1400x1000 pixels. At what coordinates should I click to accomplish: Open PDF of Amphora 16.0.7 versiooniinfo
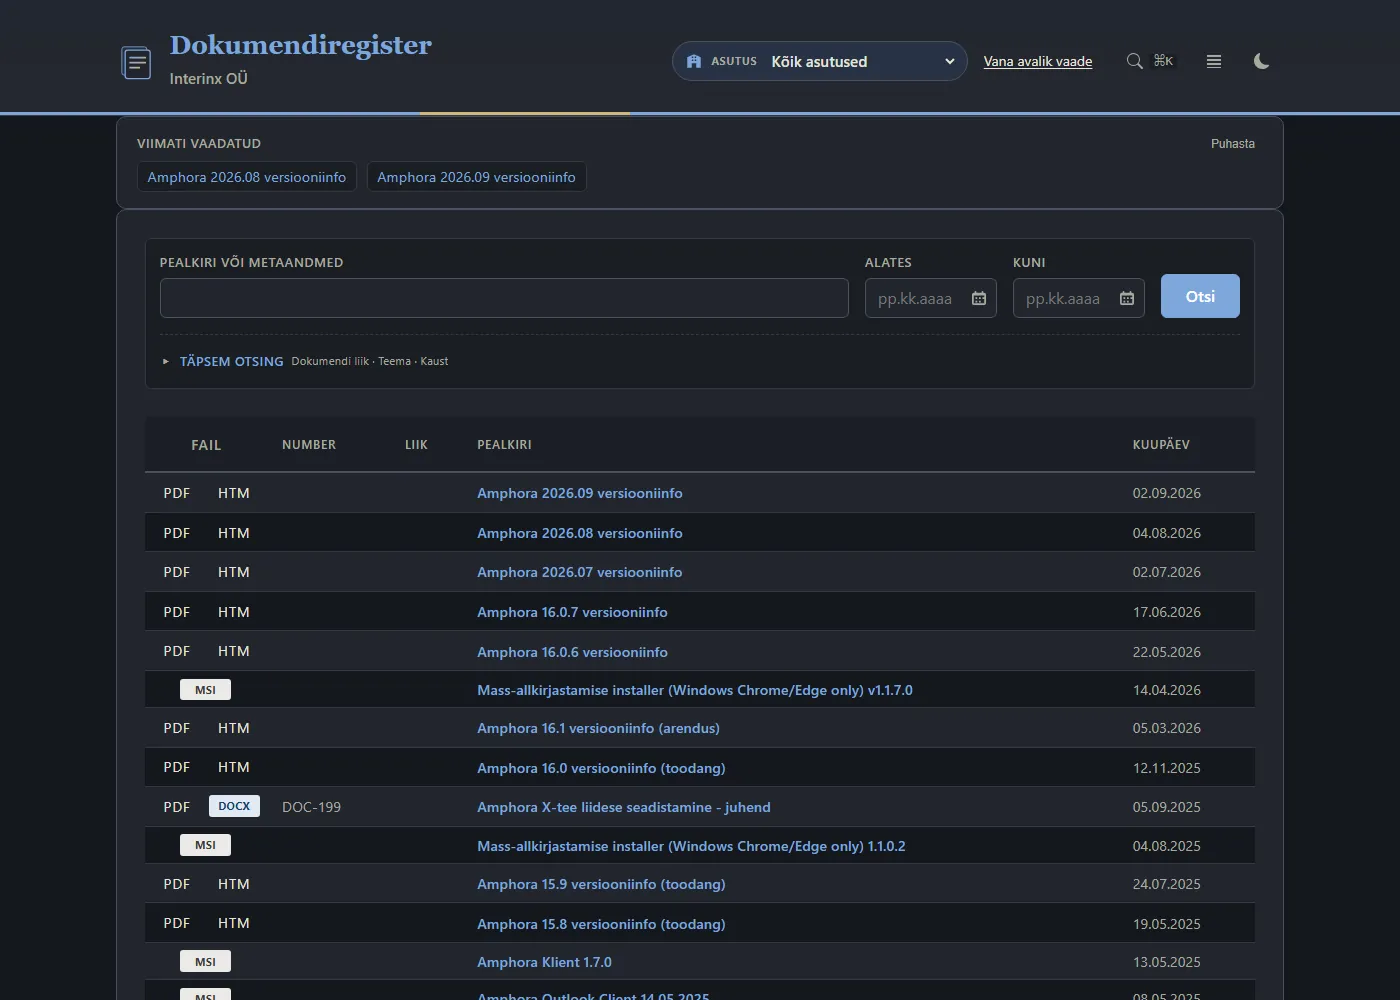click(177, 612)
